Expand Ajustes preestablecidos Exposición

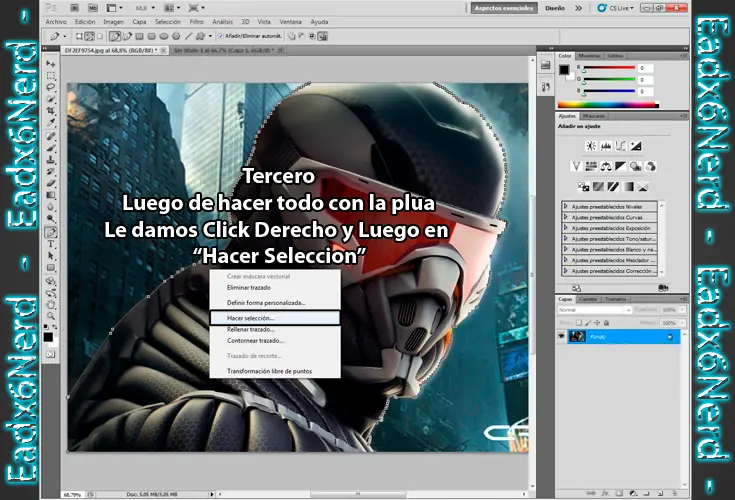[x=566, y=228]
